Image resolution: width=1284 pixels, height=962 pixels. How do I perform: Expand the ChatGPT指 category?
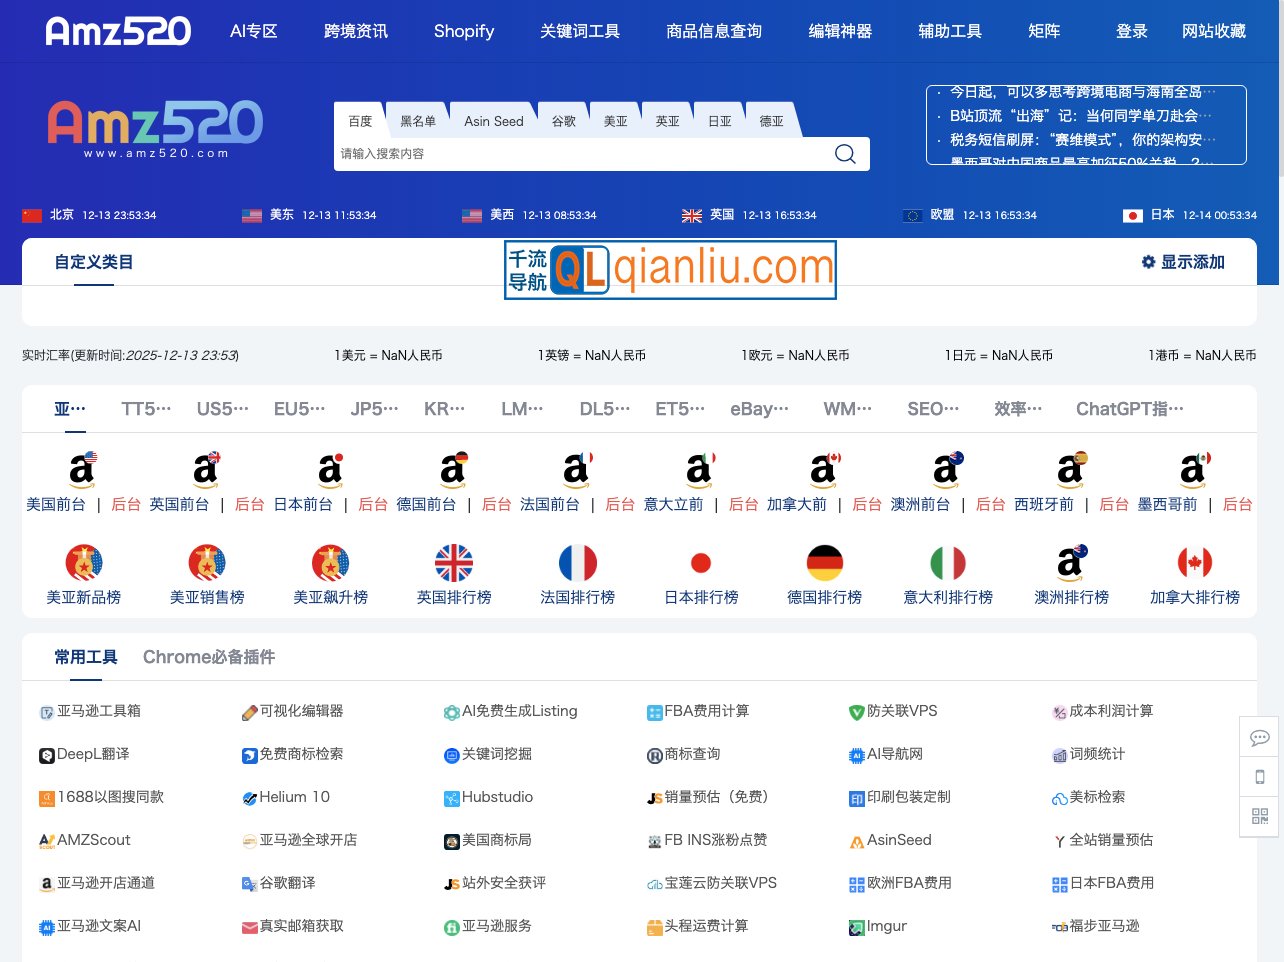(1130, 408)
